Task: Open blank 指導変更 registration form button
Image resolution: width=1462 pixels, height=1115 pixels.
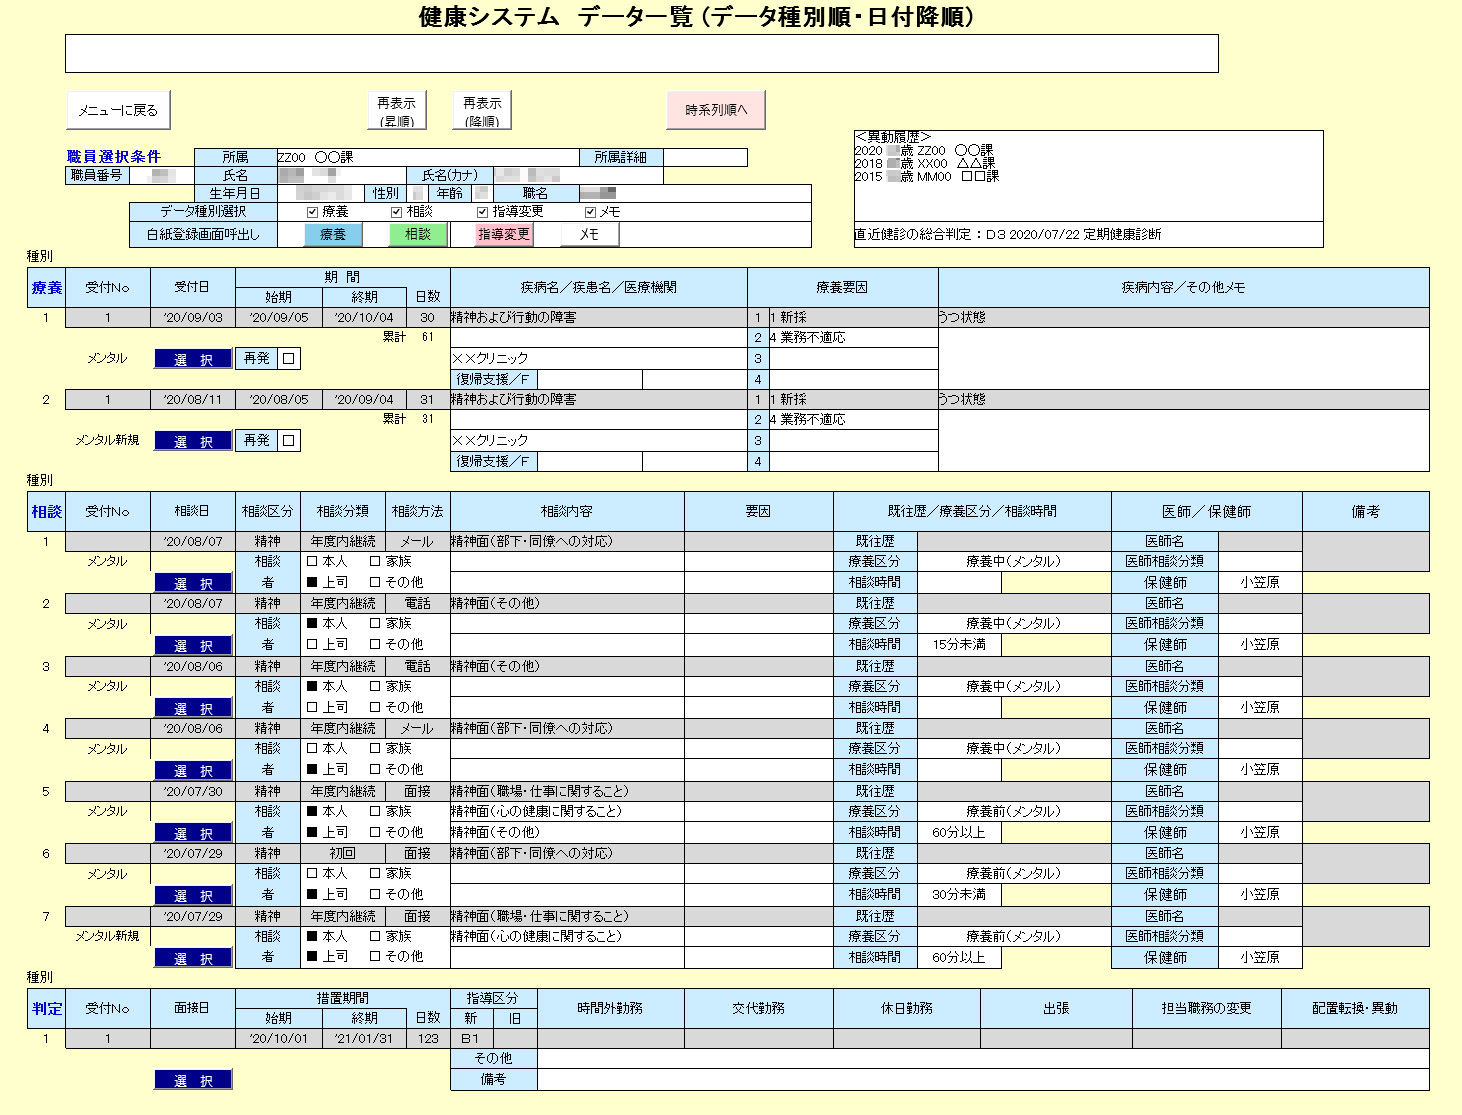Action: 504,234
